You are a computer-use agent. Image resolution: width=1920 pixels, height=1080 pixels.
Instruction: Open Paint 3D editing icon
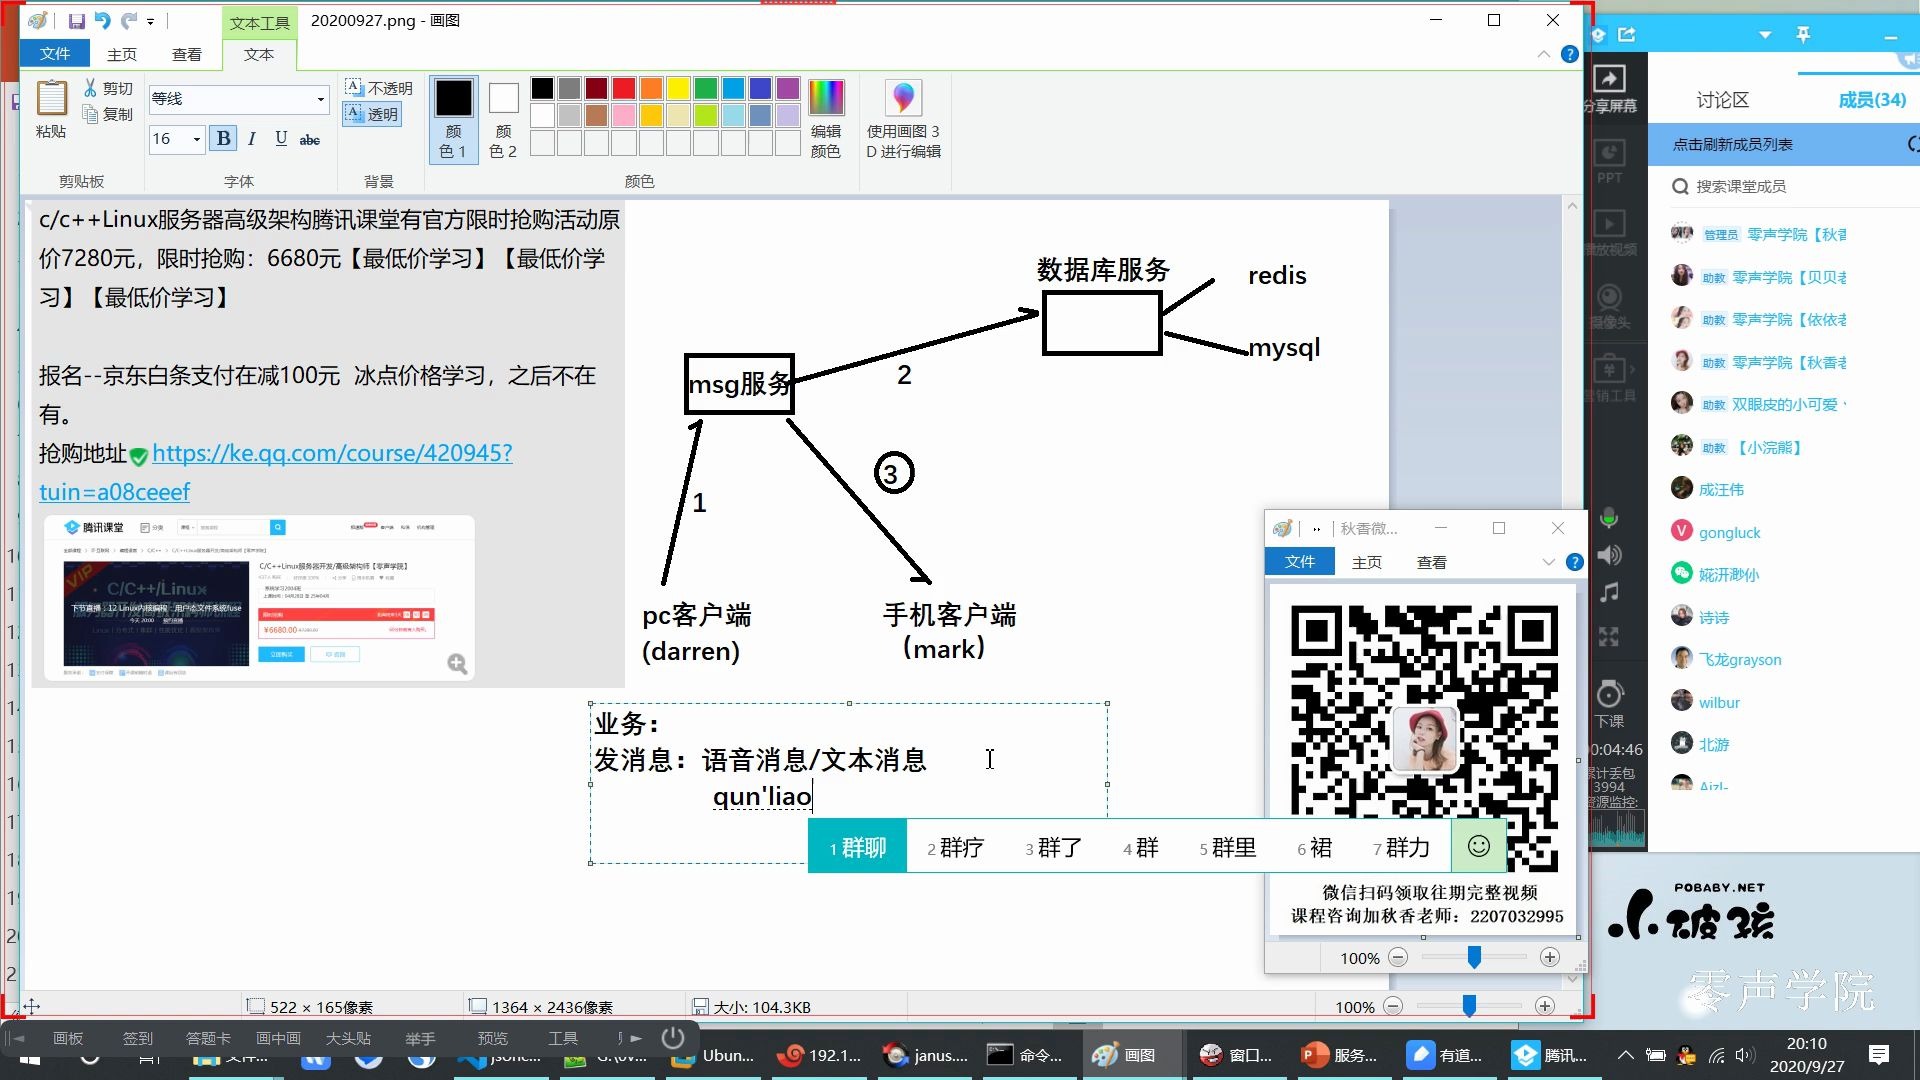point(903,98)
